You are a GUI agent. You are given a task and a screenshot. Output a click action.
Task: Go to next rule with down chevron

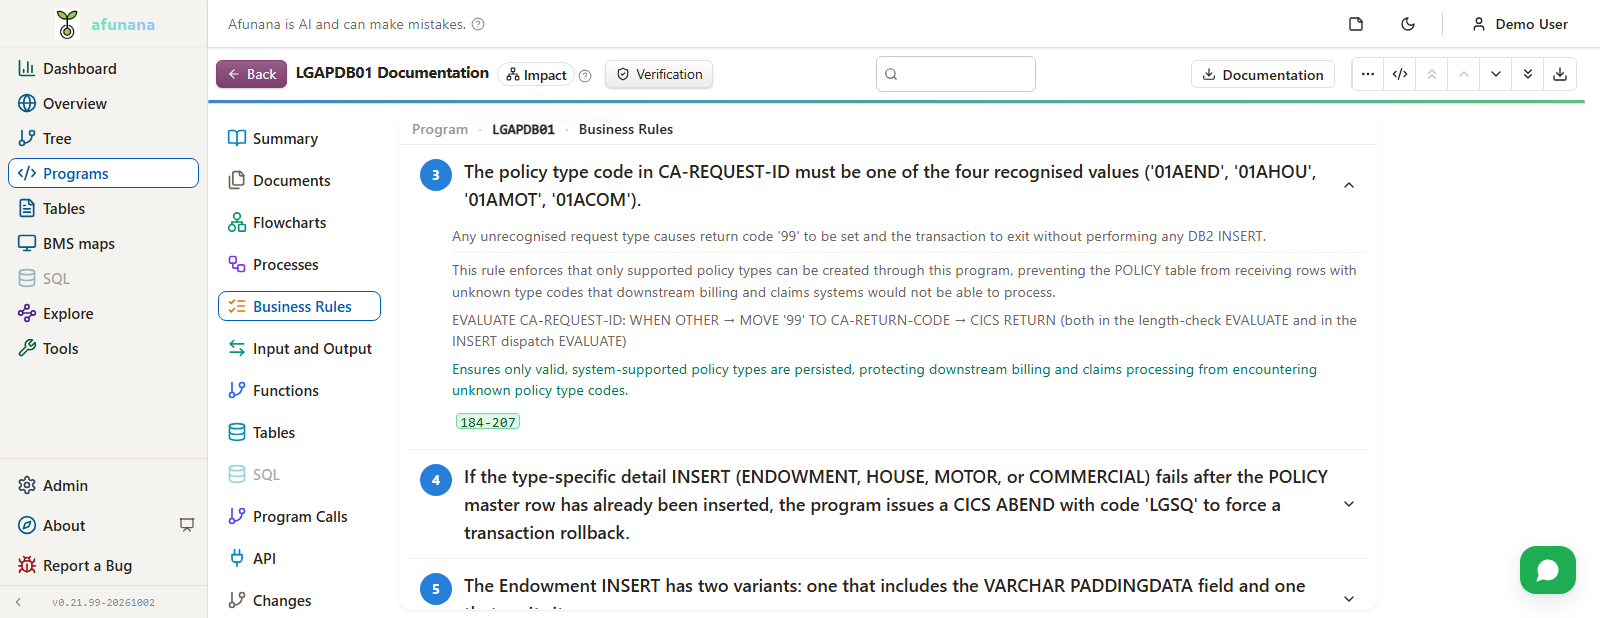(1496, 74)
